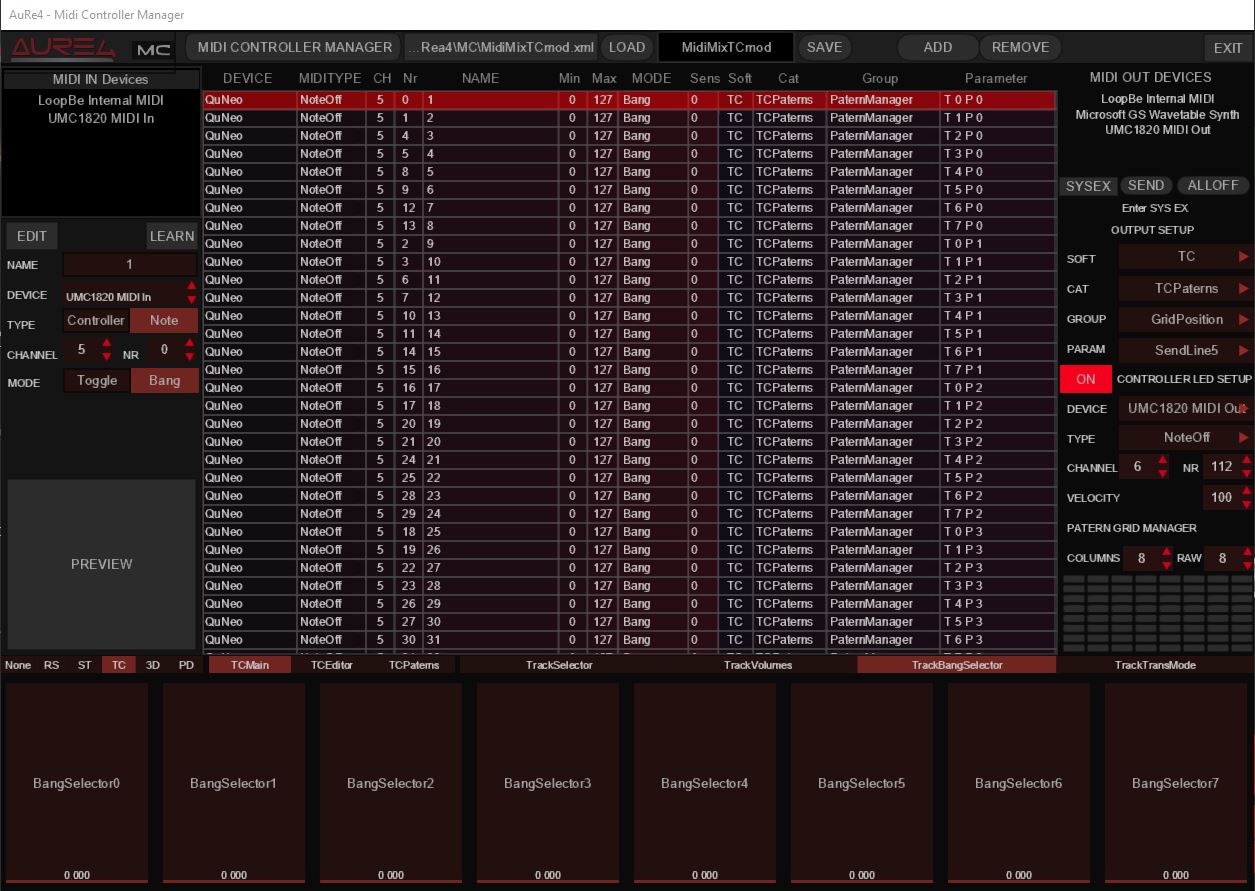Image resolution: width=1255 pixels, height=891 pixels.
Task: Select the TrackVolumes tab
Action: click(757, 665)
